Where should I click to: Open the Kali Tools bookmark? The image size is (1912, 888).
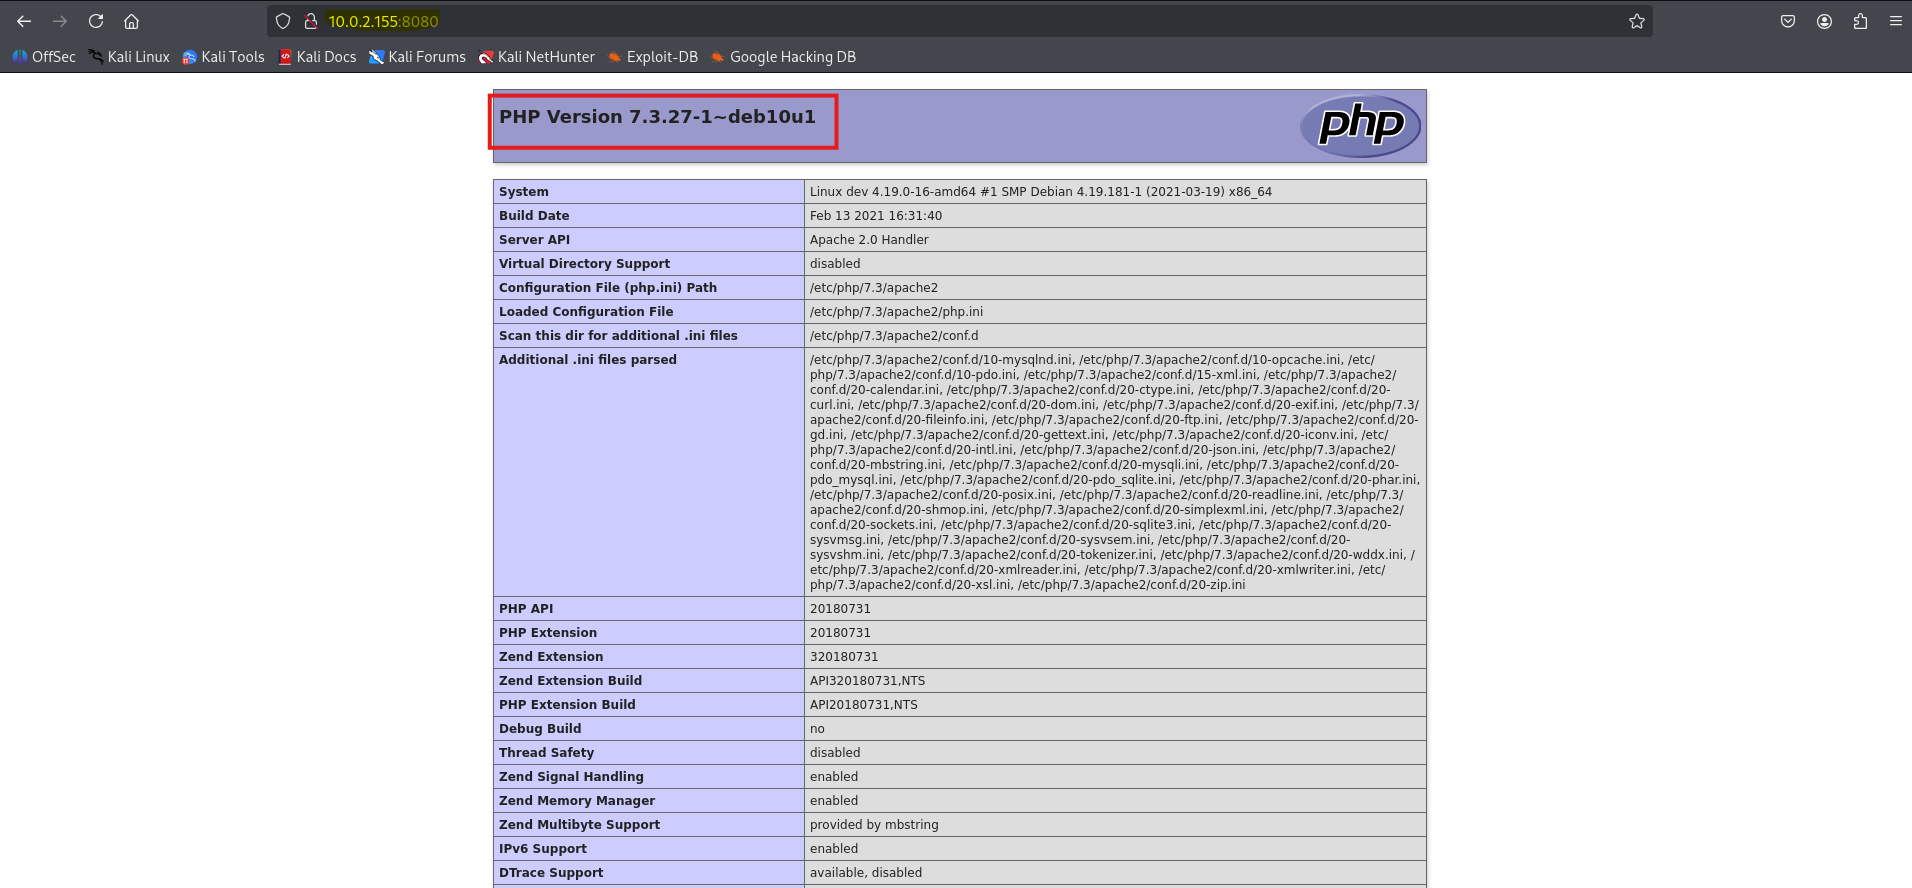tap(223, 57)
